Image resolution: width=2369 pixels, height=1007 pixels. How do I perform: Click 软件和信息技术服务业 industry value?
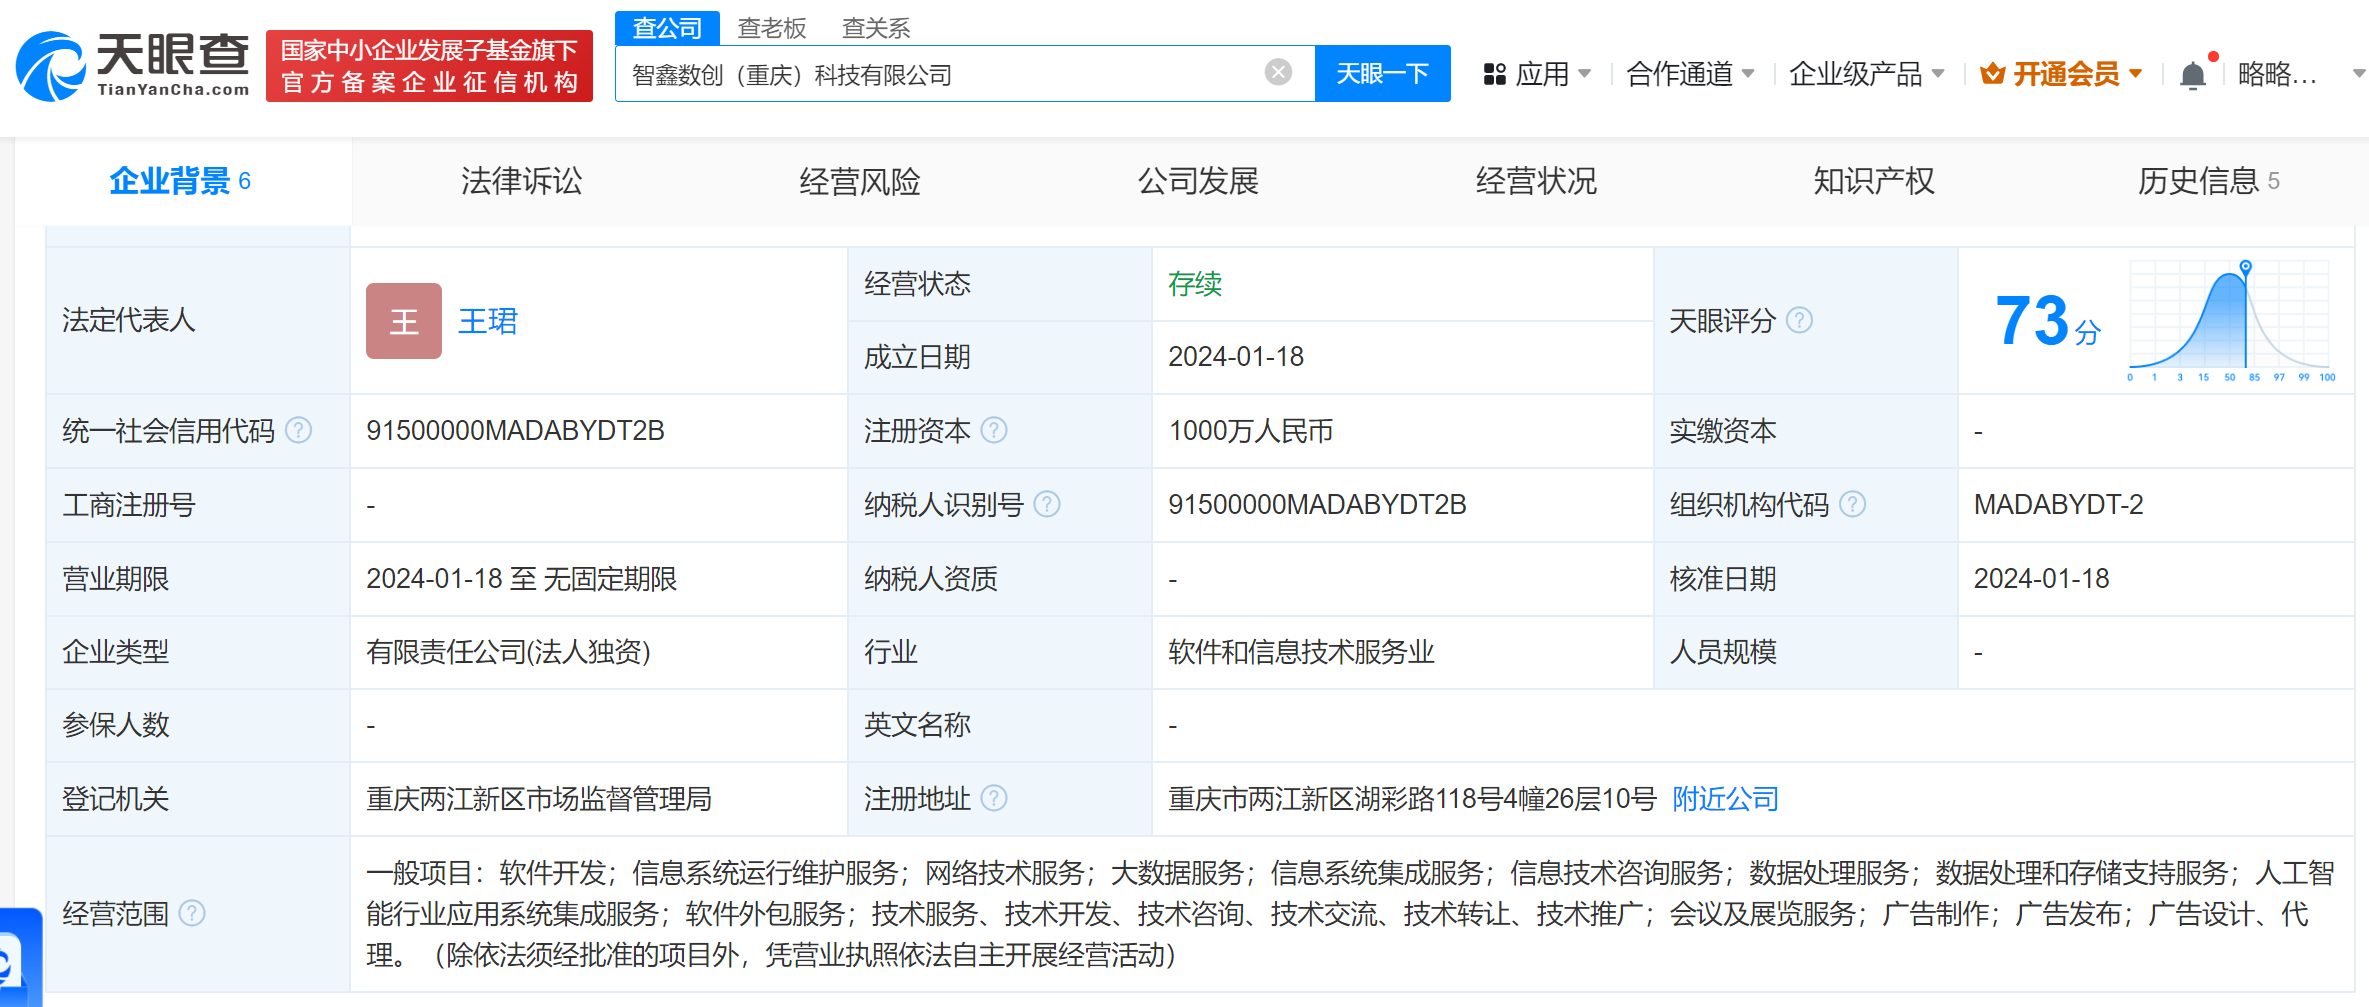click(1301, 652)
